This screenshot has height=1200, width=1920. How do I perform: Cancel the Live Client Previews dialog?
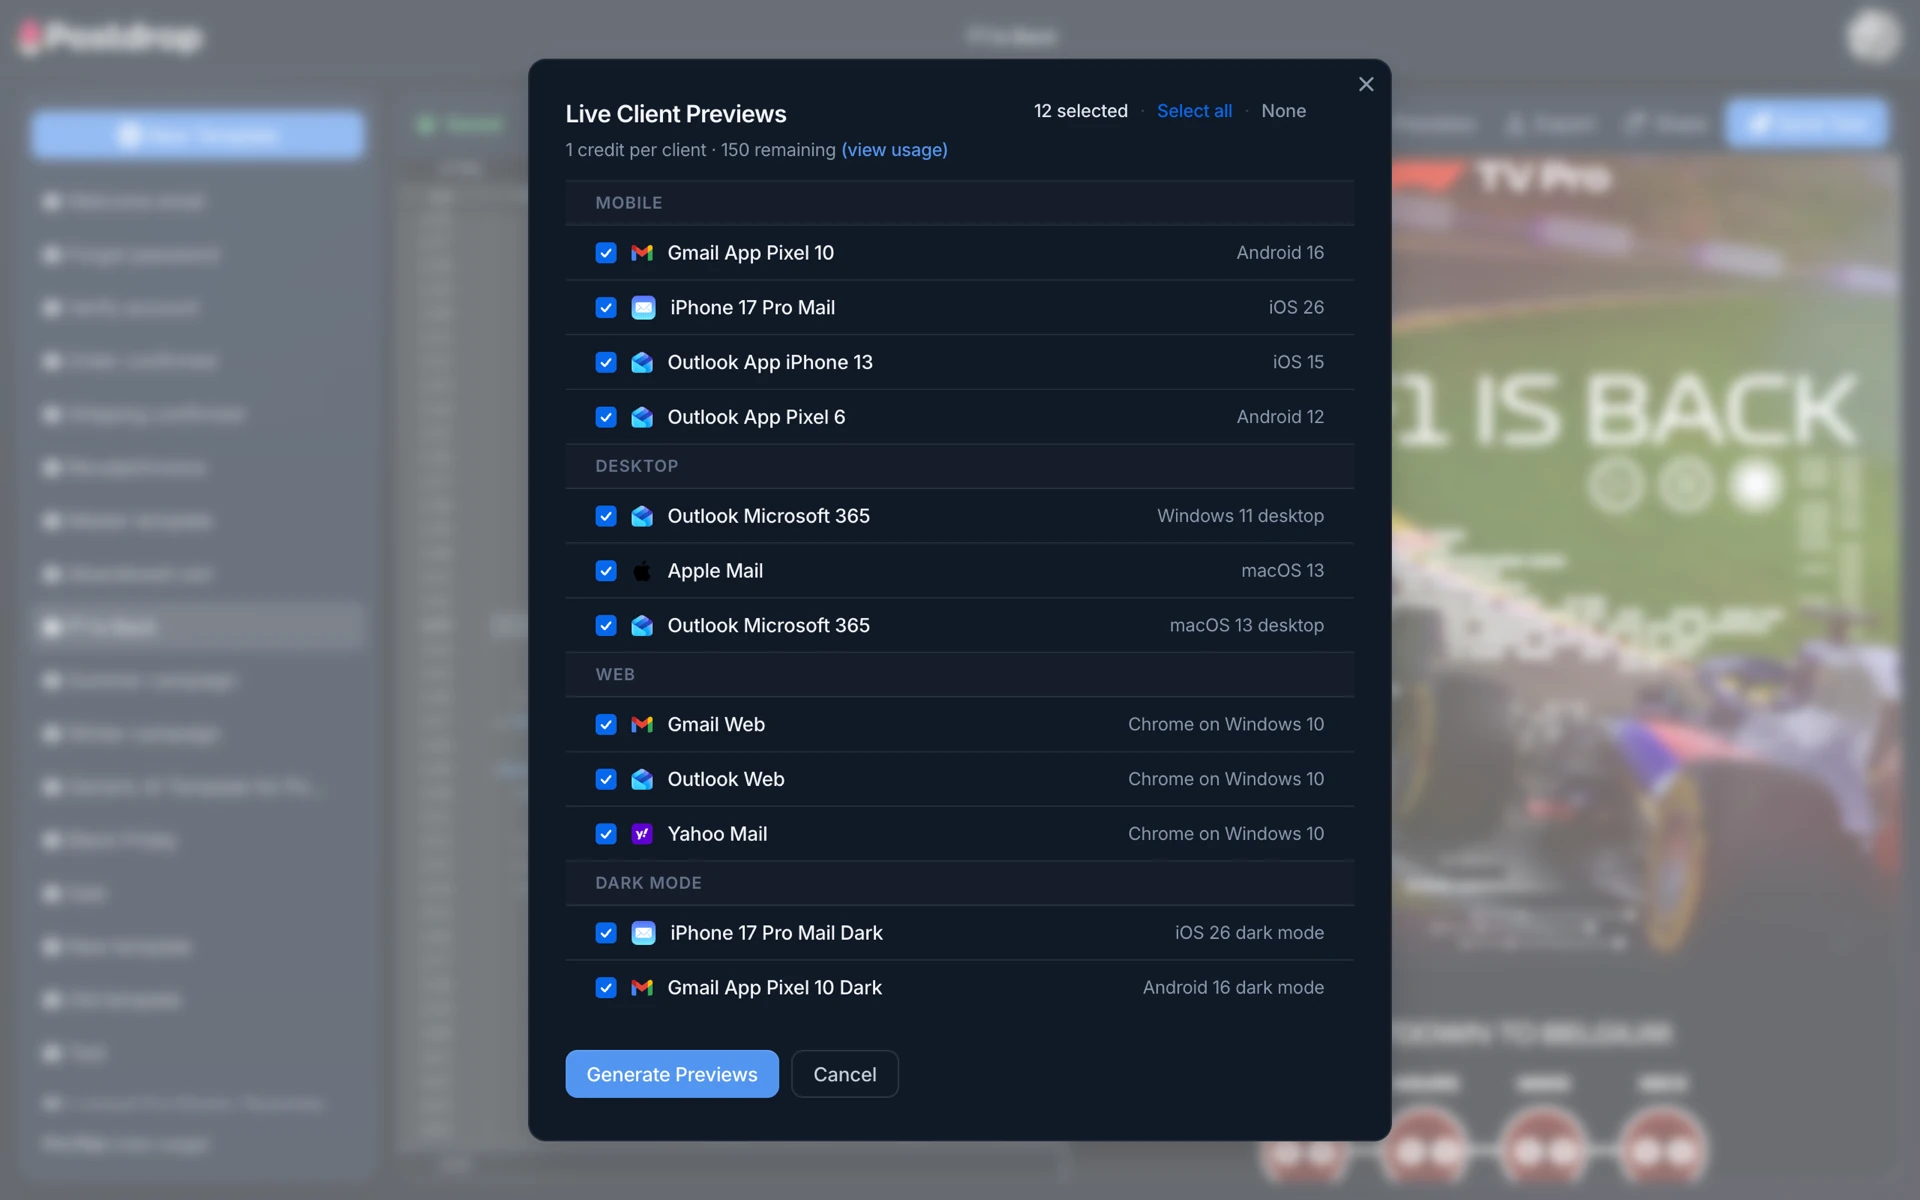[845, 1074]
